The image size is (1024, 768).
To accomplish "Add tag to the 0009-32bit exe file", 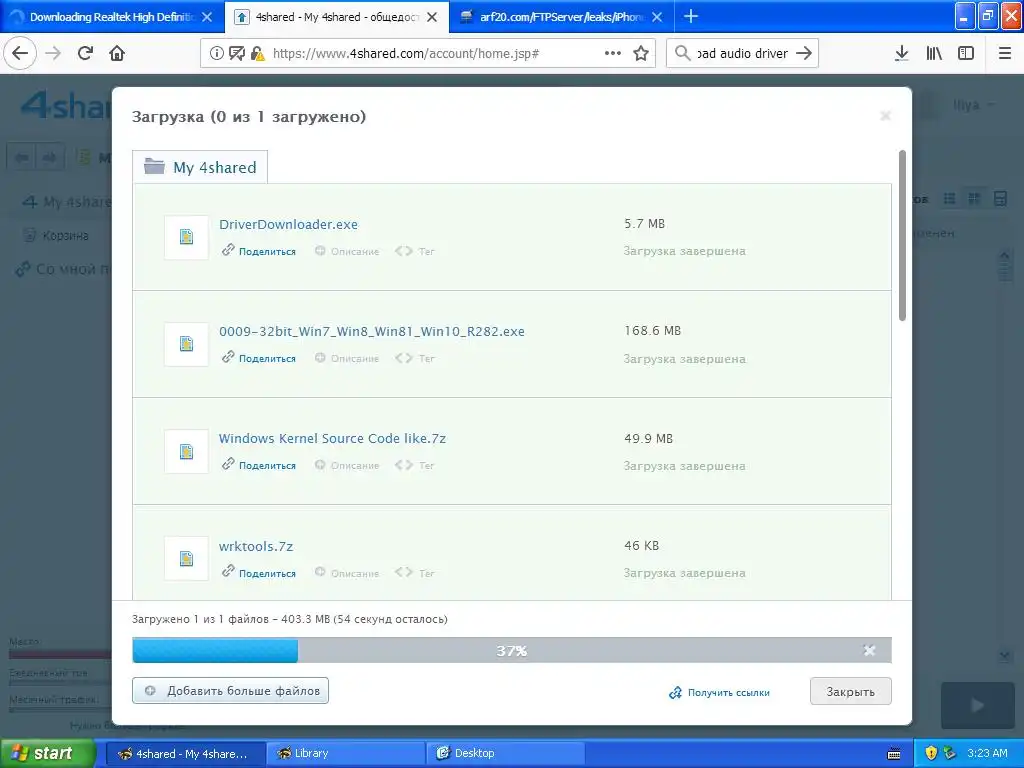I will pyautogui.click(x=415, y=358).
